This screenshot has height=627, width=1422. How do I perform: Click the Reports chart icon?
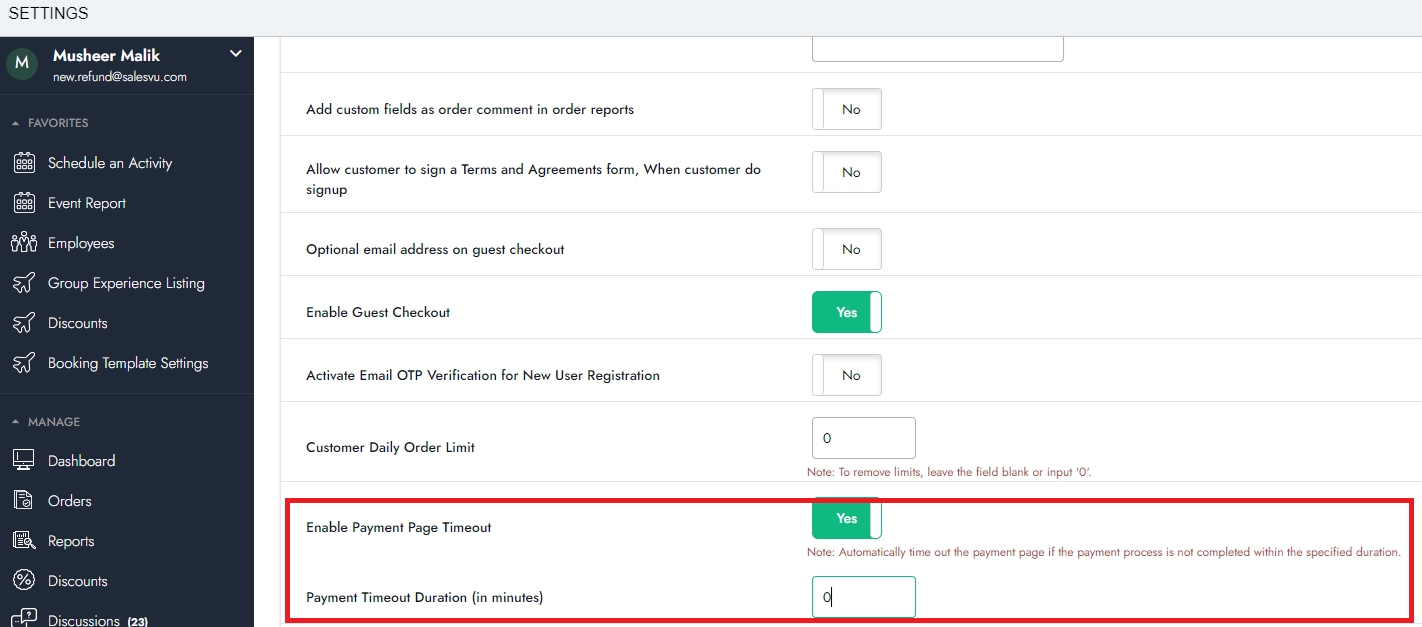tap(24, 541)
